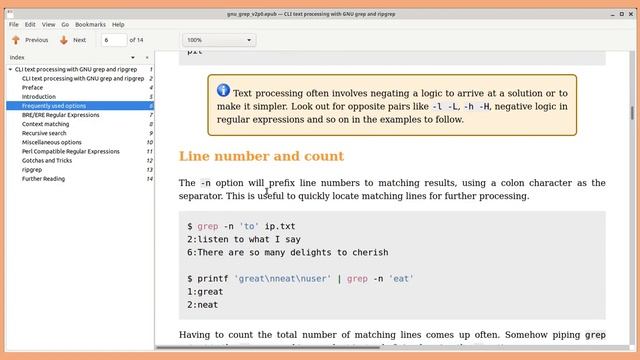Viewport: 640px width, 360px height.
Task: Close the Index sidebar panel
Action: (147, 58)
